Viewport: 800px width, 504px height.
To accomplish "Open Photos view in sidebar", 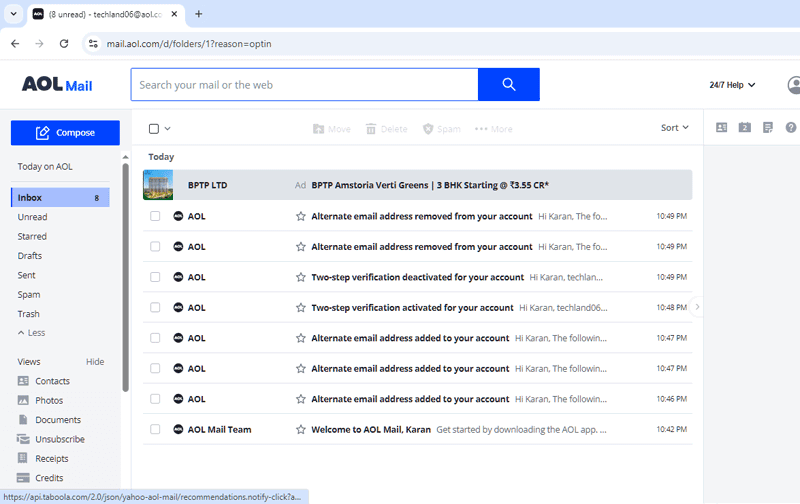I will tap(40, 400).
